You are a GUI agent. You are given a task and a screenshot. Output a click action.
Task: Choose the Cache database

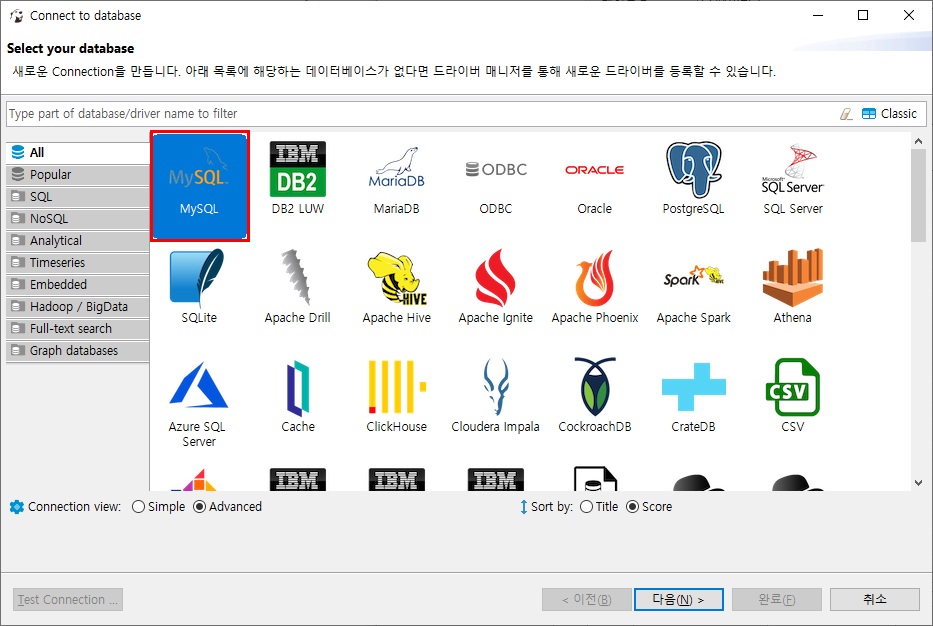(x=298, y=396)
